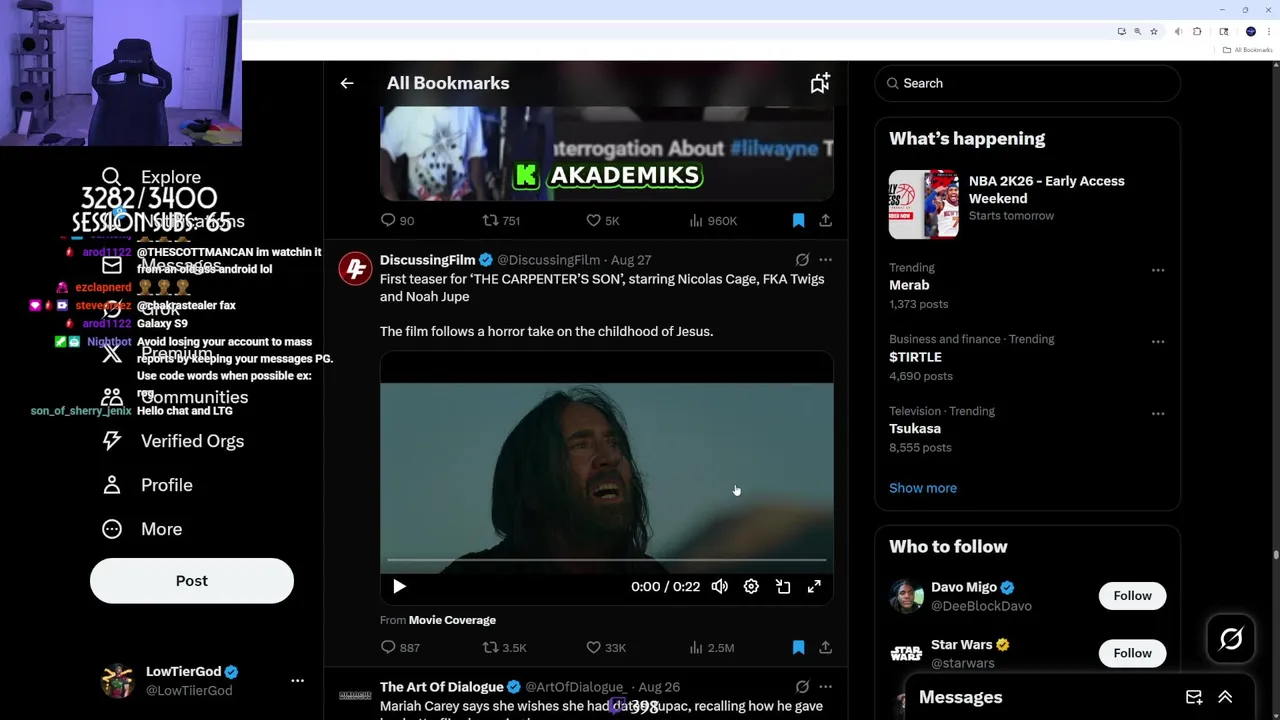Open Grok action on DiscussingFilm post
Screen dimensions: 1280x720
[x=802, y=260]
